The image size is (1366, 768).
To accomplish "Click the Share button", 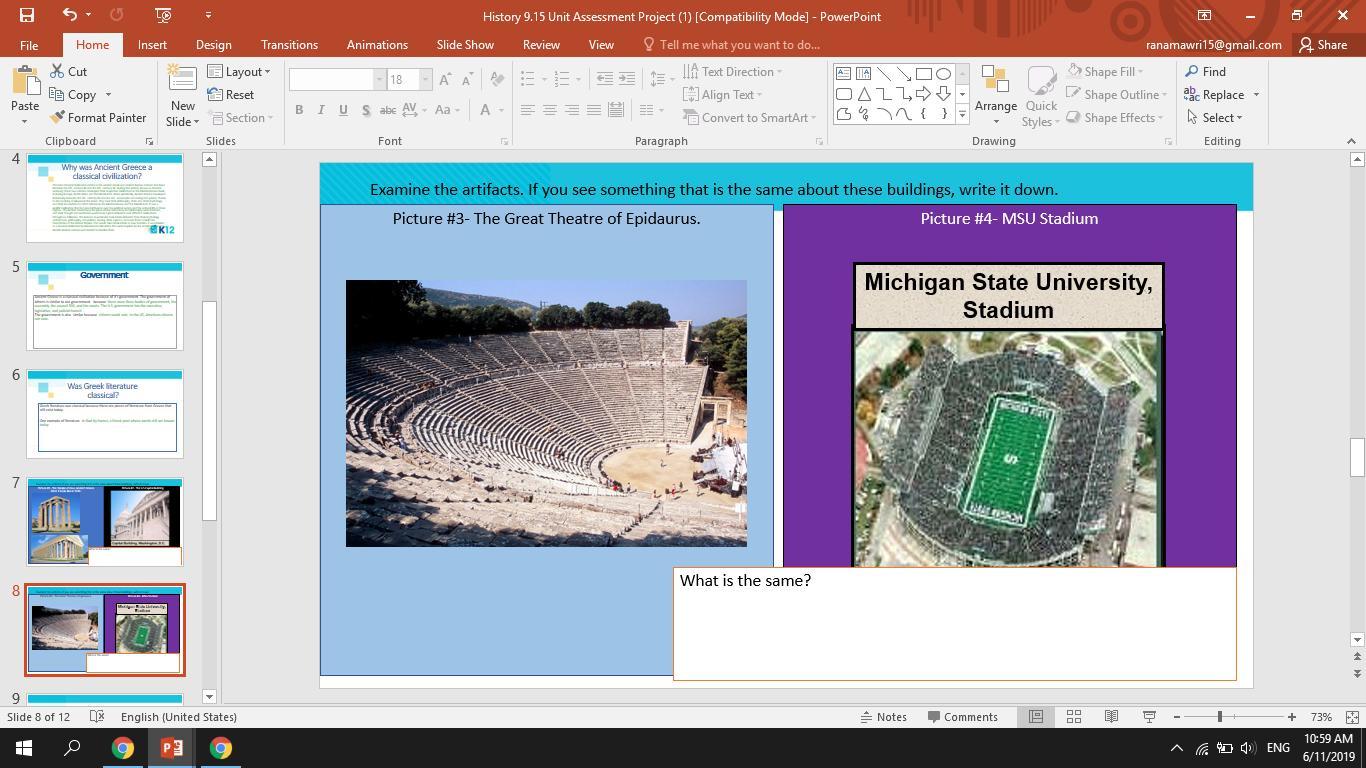I will point(1322,45).
